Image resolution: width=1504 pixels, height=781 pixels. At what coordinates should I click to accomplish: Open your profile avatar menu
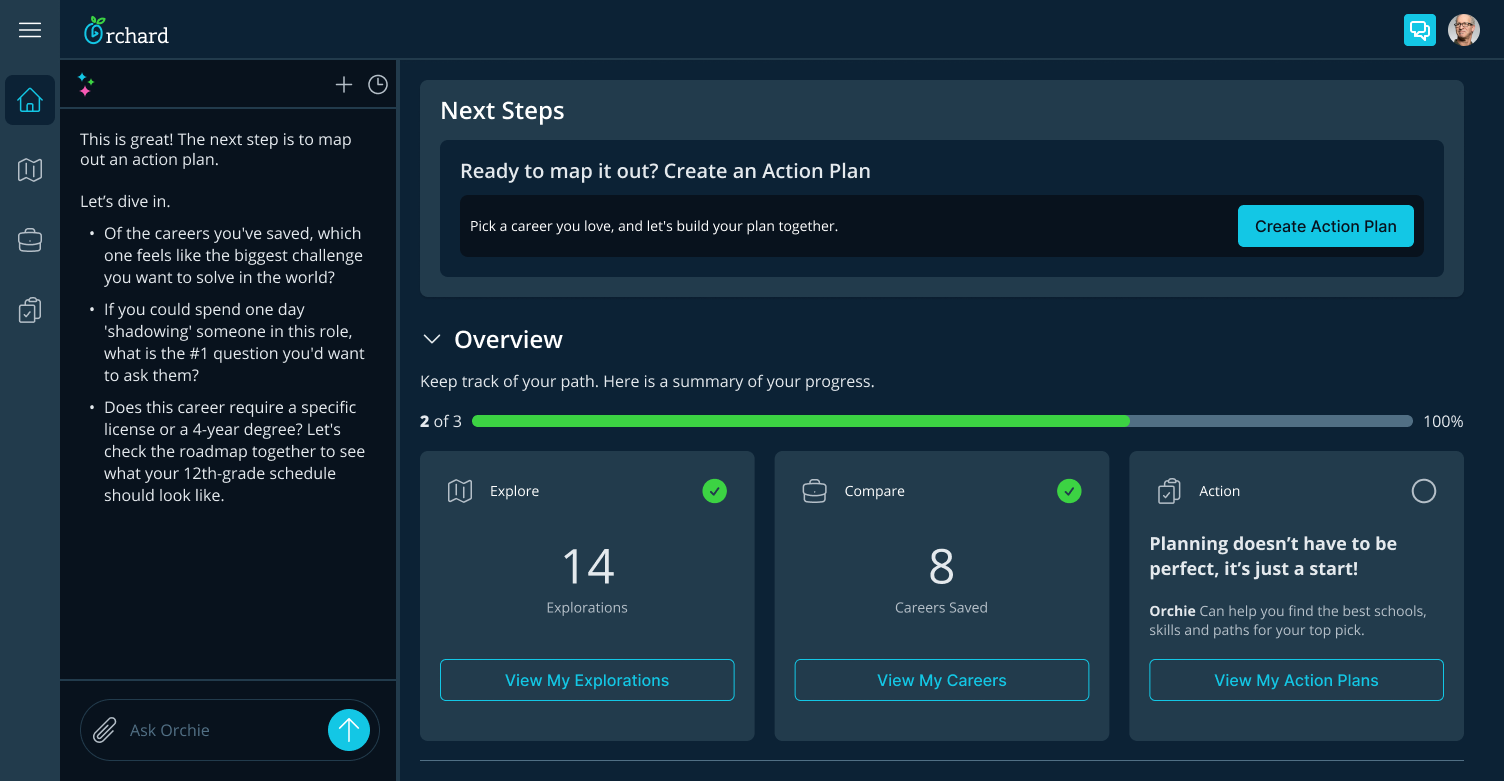(1464, 30)
